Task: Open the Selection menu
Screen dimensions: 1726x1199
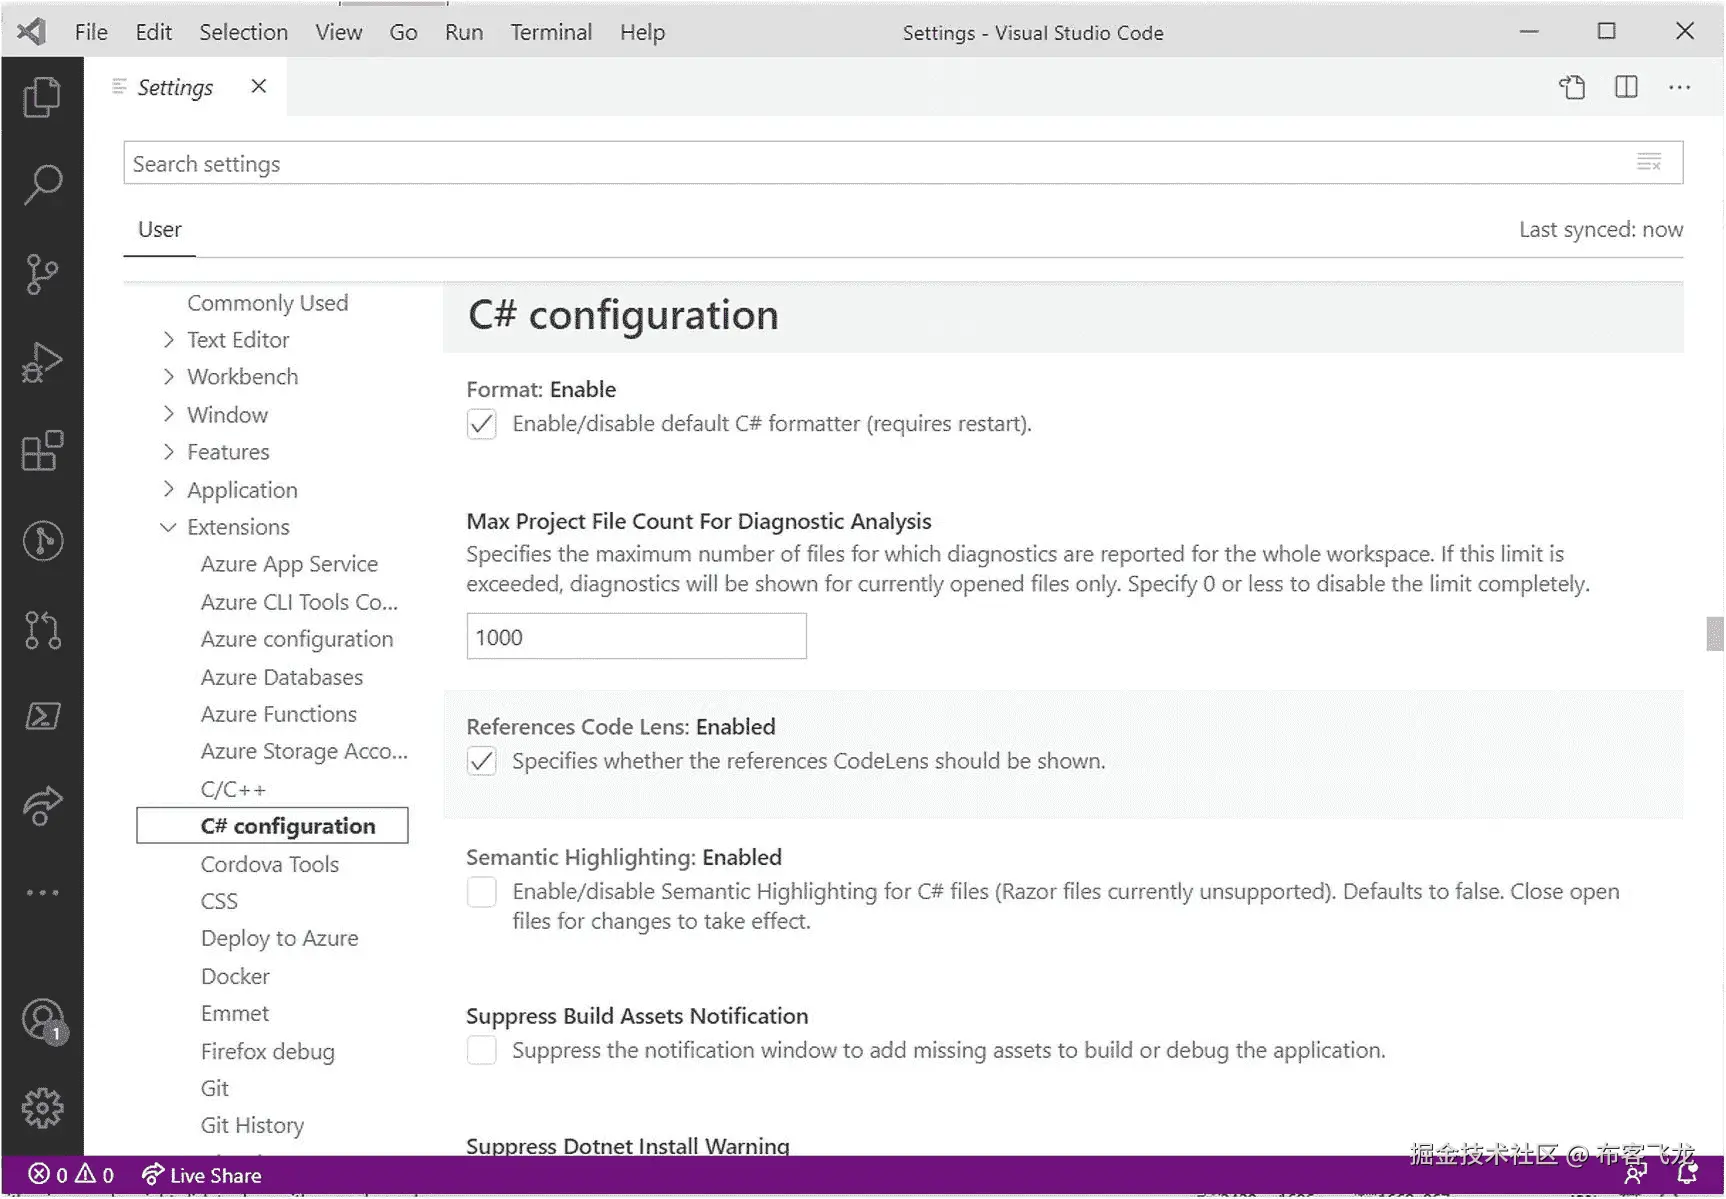Action: [243, 32]
